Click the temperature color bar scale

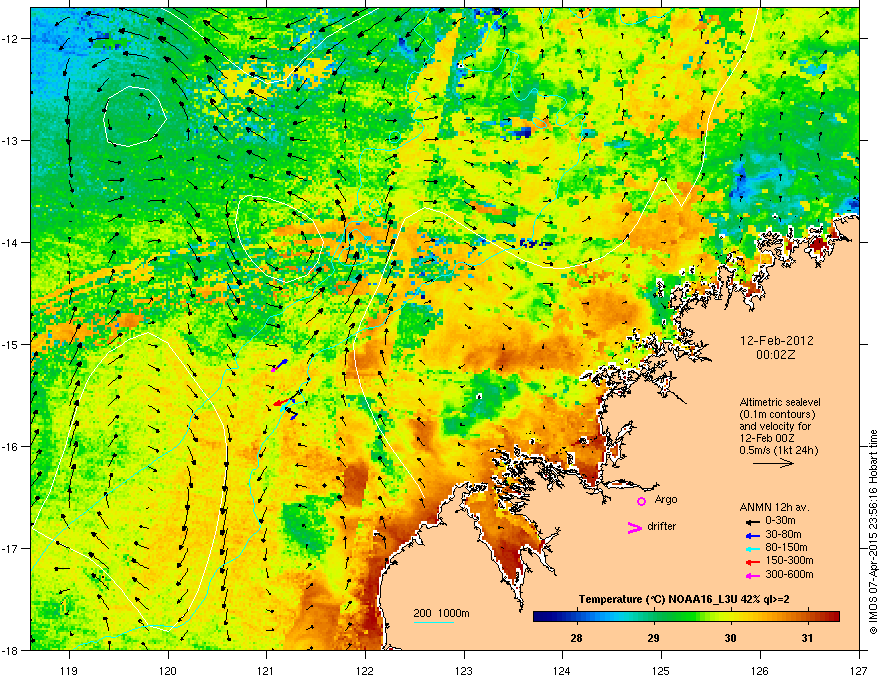pyautogui.click(x=686, y=617)
